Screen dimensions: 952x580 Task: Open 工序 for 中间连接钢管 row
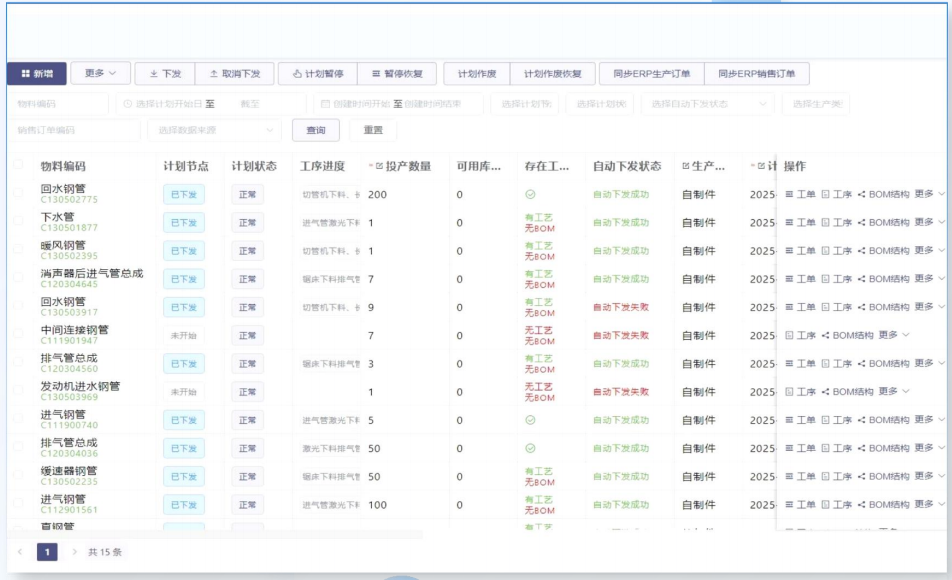coord(800,335)
